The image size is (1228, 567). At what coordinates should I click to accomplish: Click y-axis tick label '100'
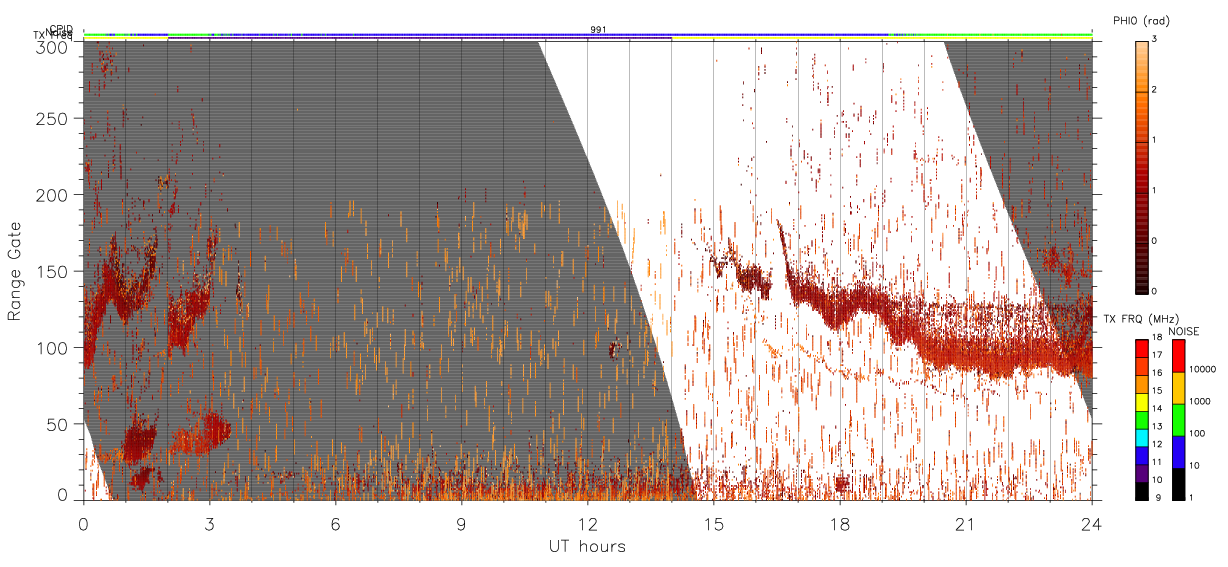(54, 348)
